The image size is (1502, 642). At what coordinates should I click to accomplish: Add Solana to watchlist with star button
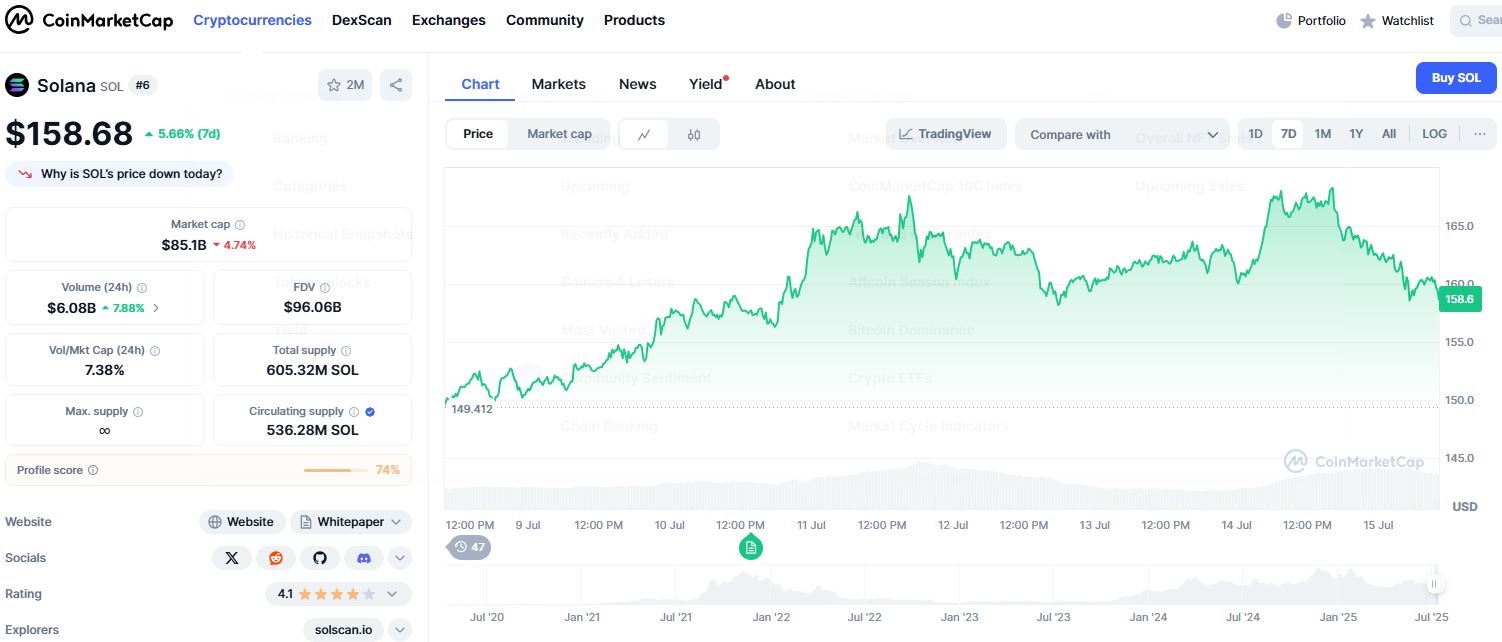coord(345,85)
